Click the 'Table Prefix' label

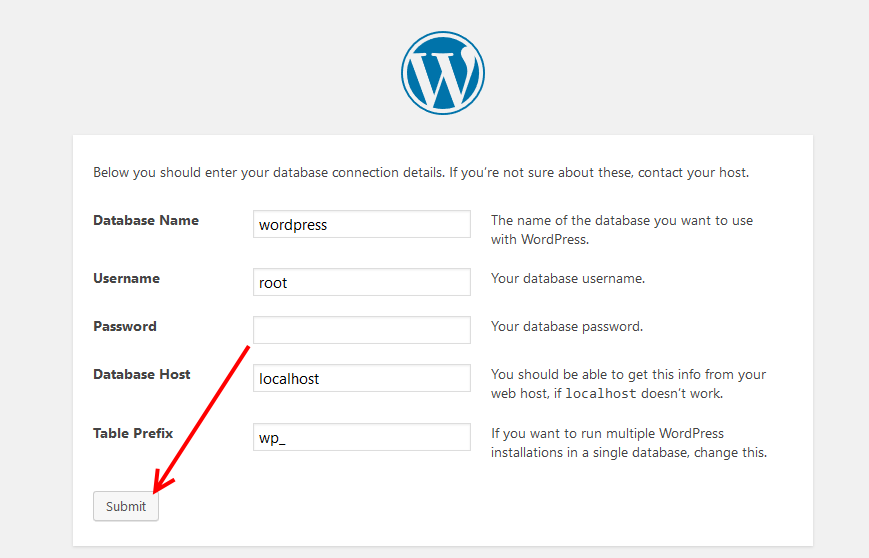pyautogui.click(x=133, y=433)
